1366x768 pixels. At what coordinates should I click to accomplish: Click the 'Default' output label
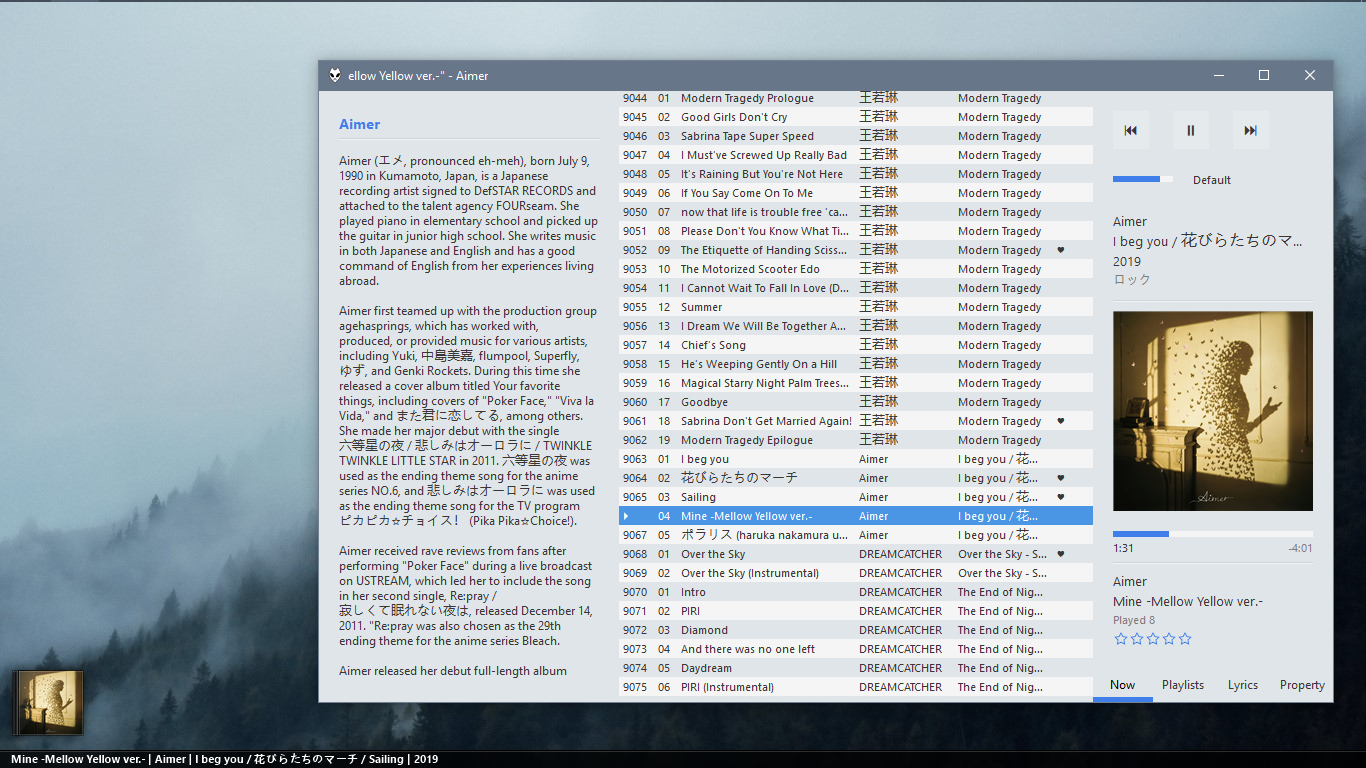pyautogui.click(x=1212, y=180)
